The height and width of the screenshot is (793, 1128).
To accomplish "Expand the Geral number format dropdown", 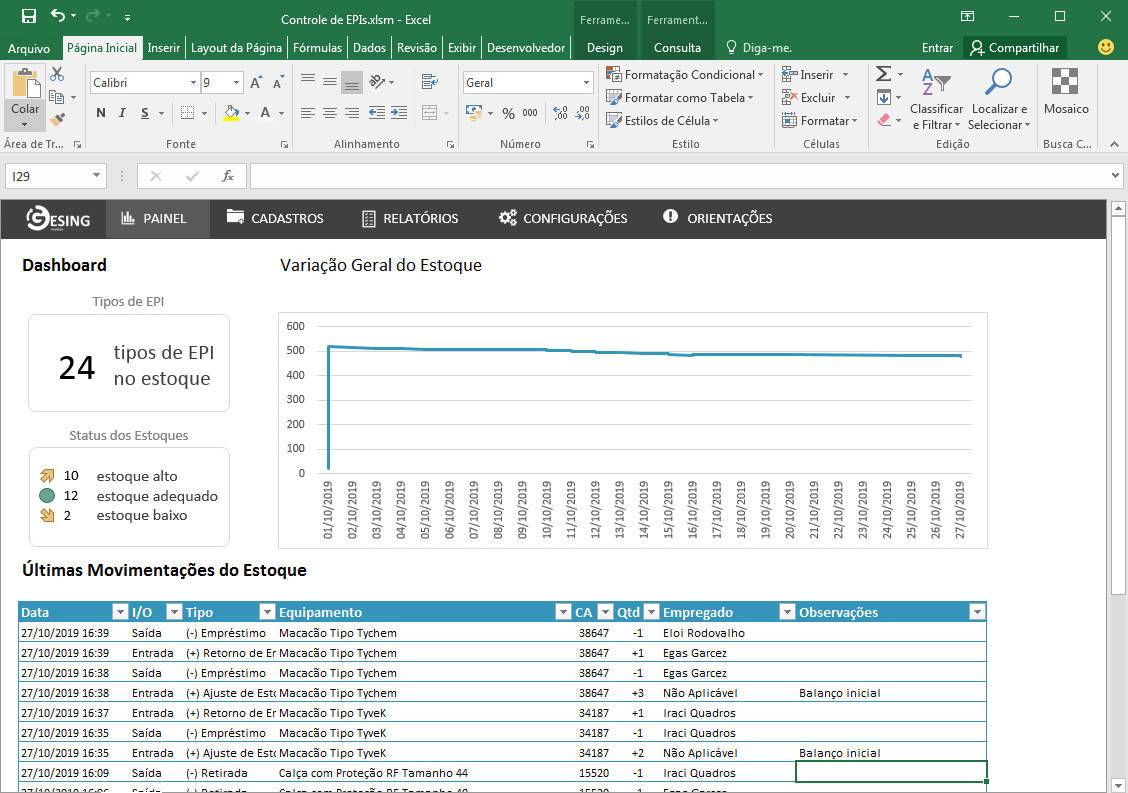I will (586, 83).
